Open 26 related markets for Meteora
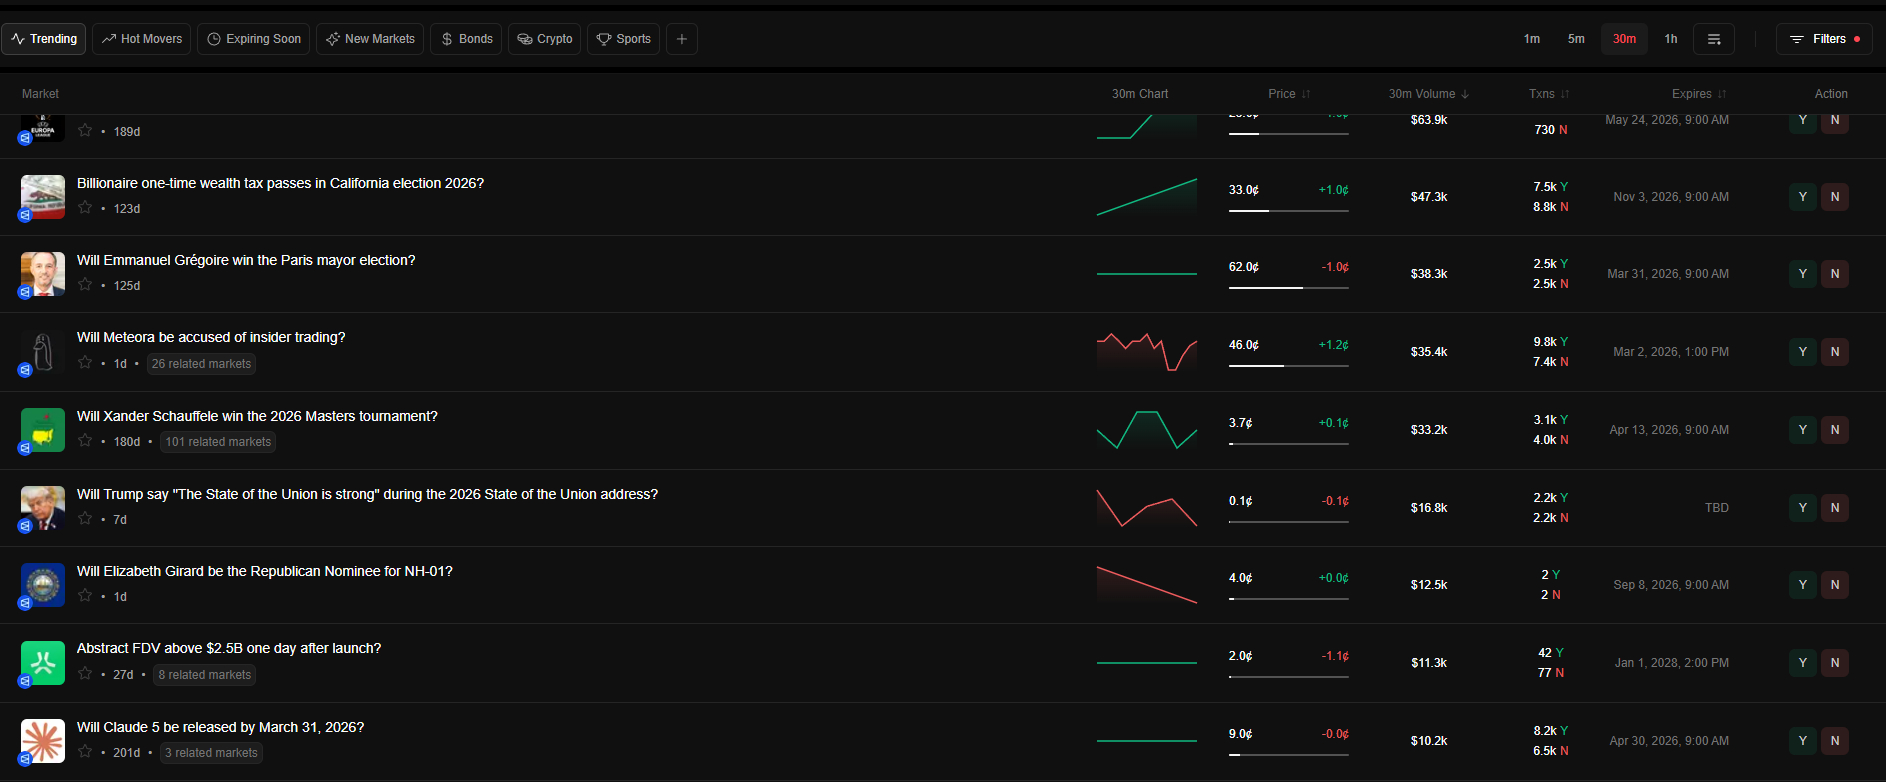This screenshot has width=1886, height=782. 201,364
